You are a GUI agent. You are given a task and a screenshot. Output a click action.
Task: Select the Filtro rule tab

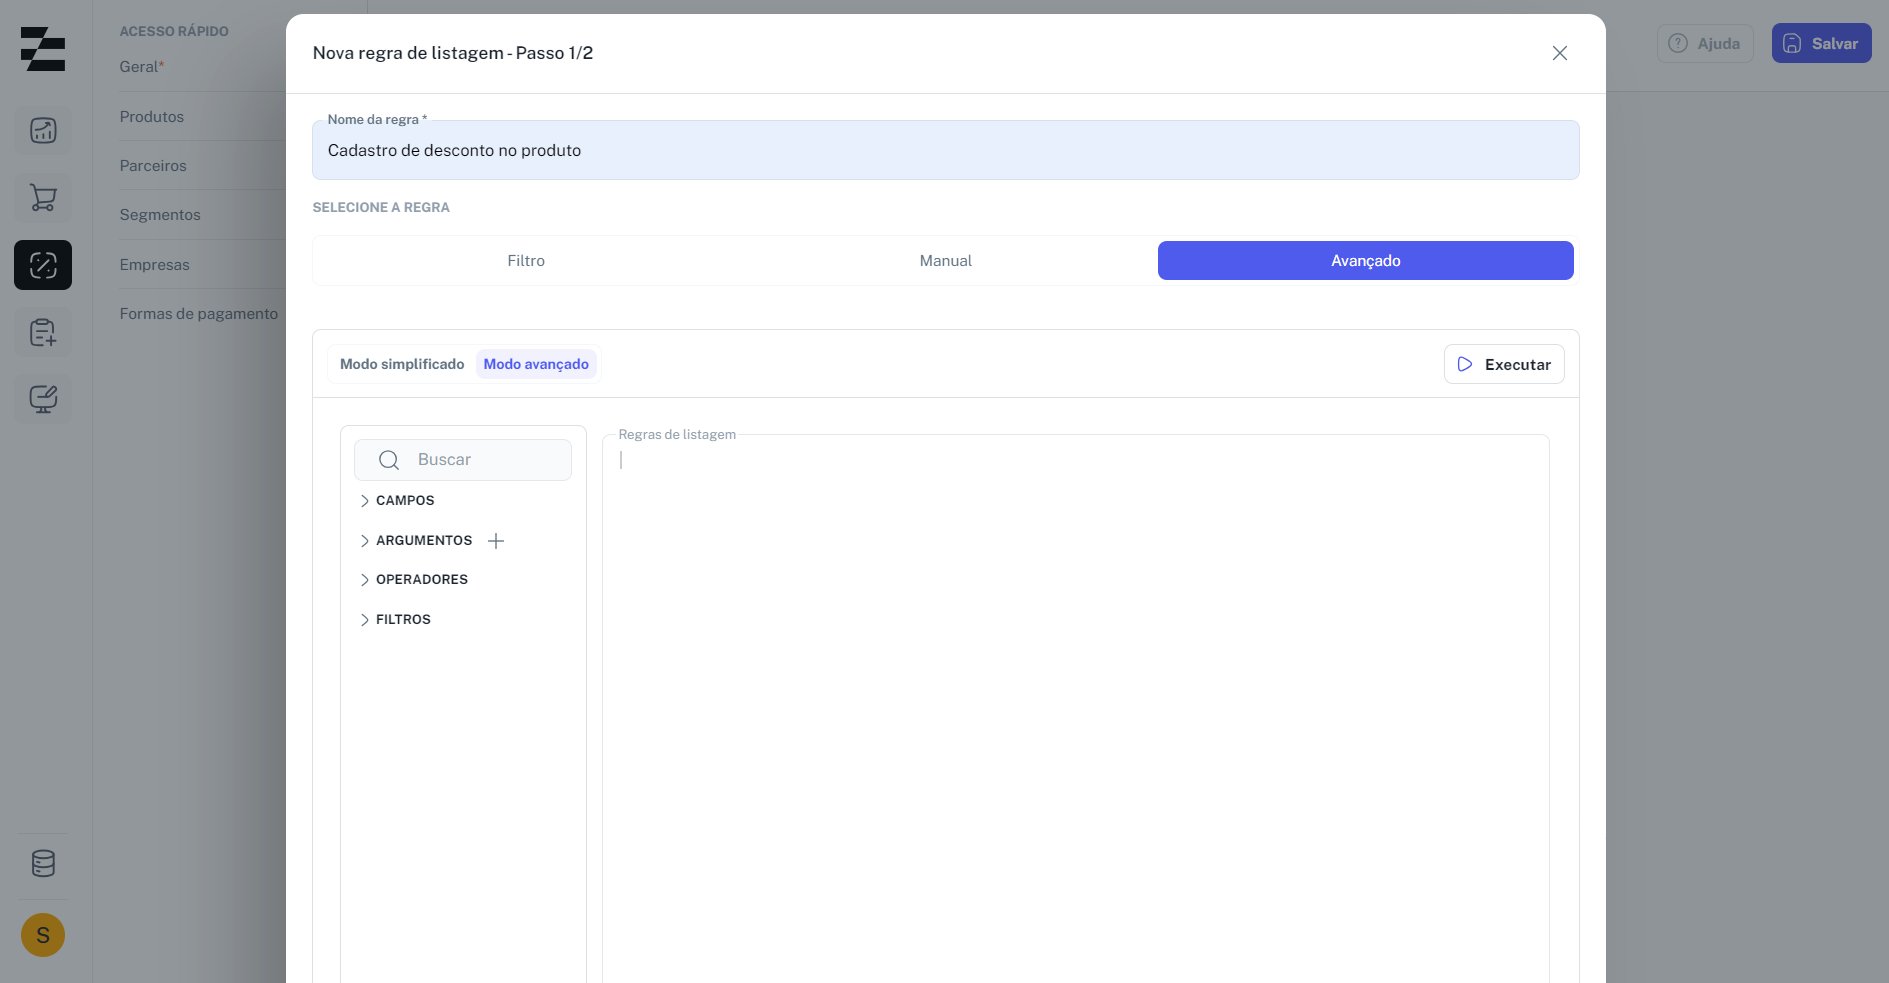[526, 261]
